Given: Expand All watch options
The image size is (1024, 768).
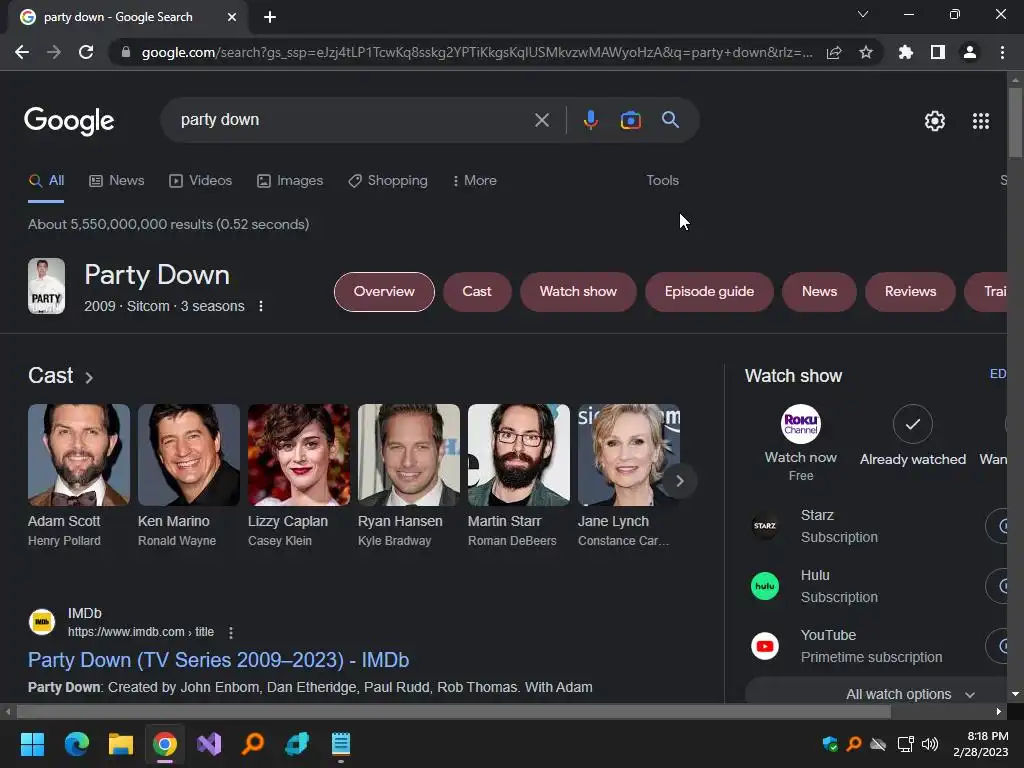Looking at the screenshot, I should click(910, 694).
